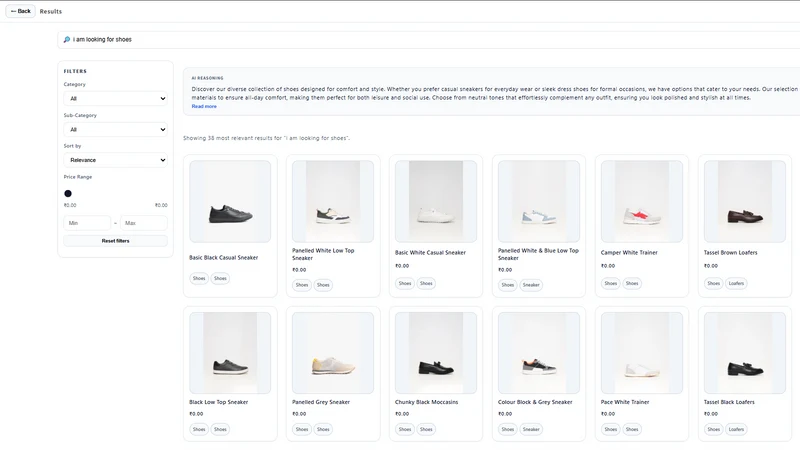Click Sneaker tag under Panelled White & Blue

531,285
